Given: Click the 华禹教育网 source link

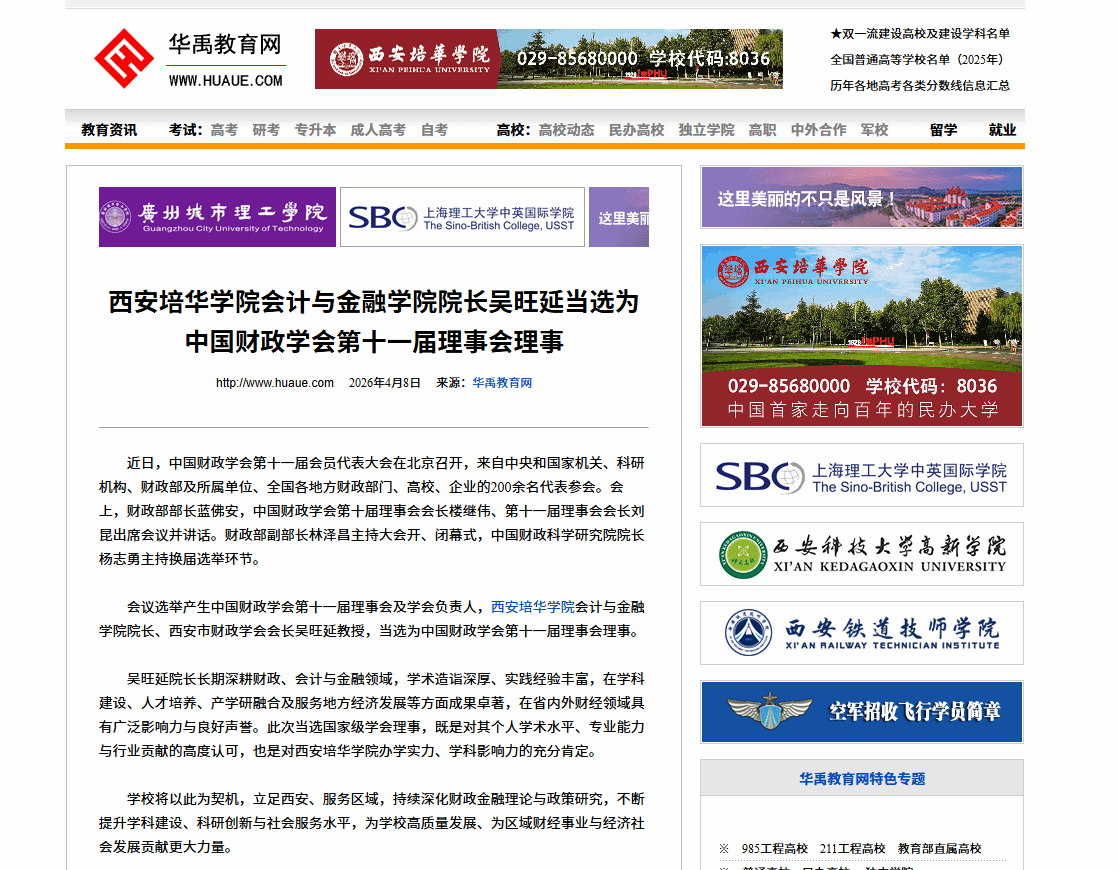Looking at the screenshot, I should coord(502,383).
